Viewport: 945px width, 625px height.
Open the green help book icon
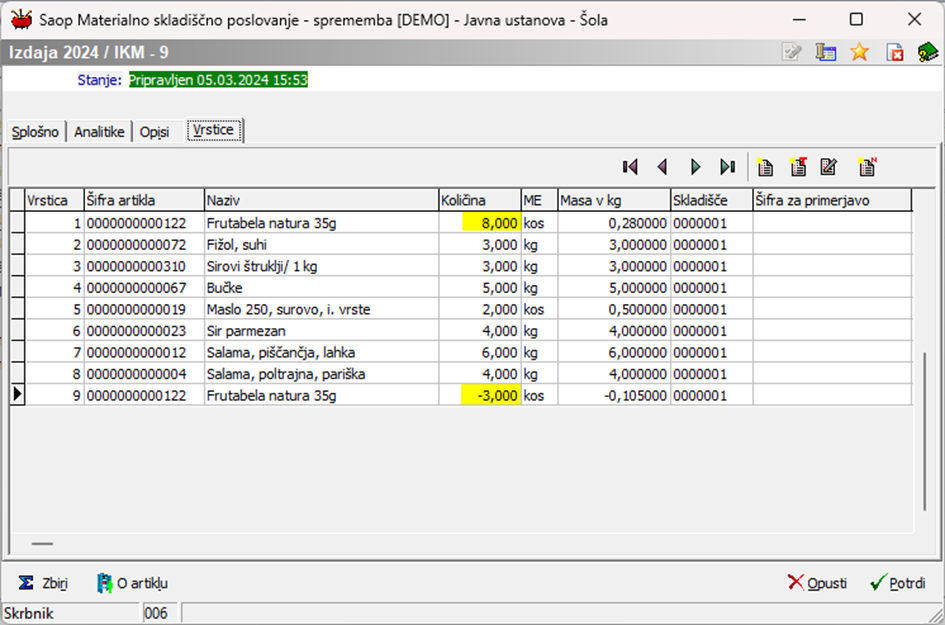click(928, 52)
